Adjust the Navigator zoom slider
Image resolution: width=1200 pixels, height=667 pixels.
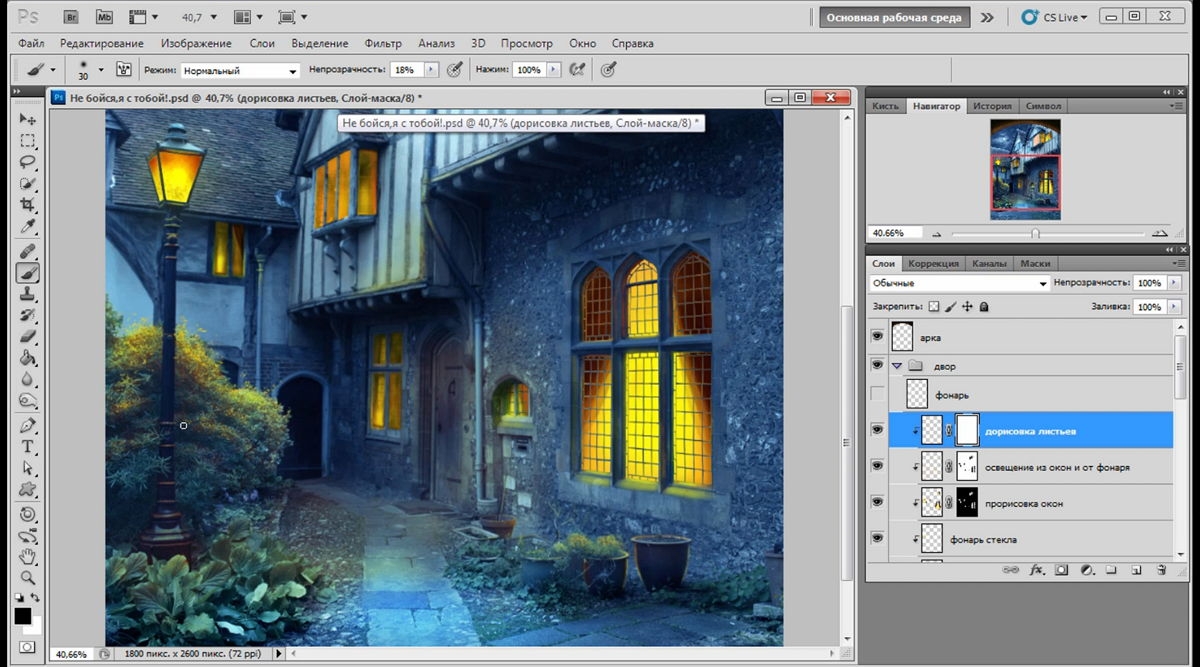pos(1035,233)
